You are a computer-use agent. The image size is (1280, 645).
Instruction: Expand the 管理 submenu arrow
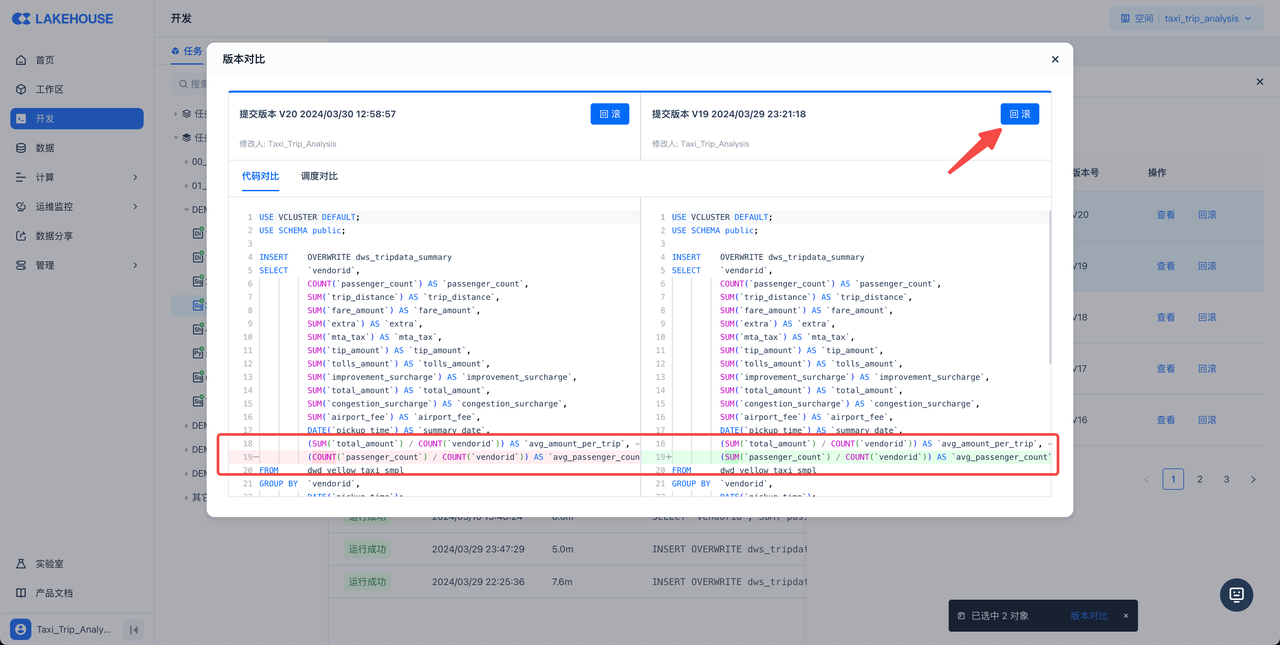coord(135,265)
